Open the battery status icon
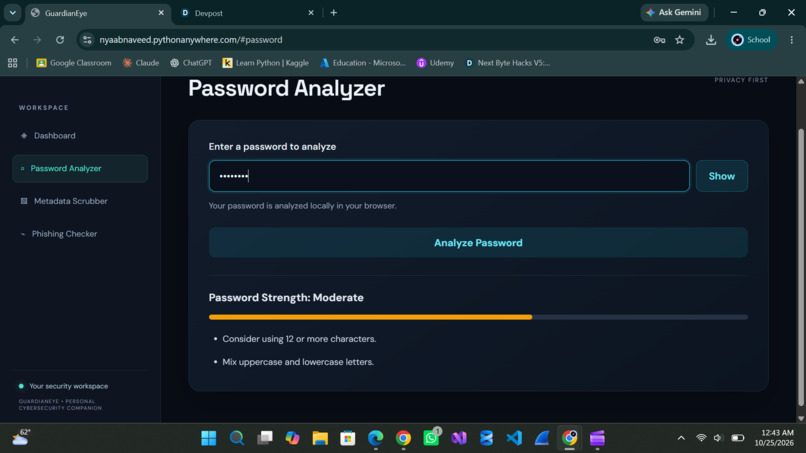The width and height of the screenshot is (806, 453). (738, 438)
